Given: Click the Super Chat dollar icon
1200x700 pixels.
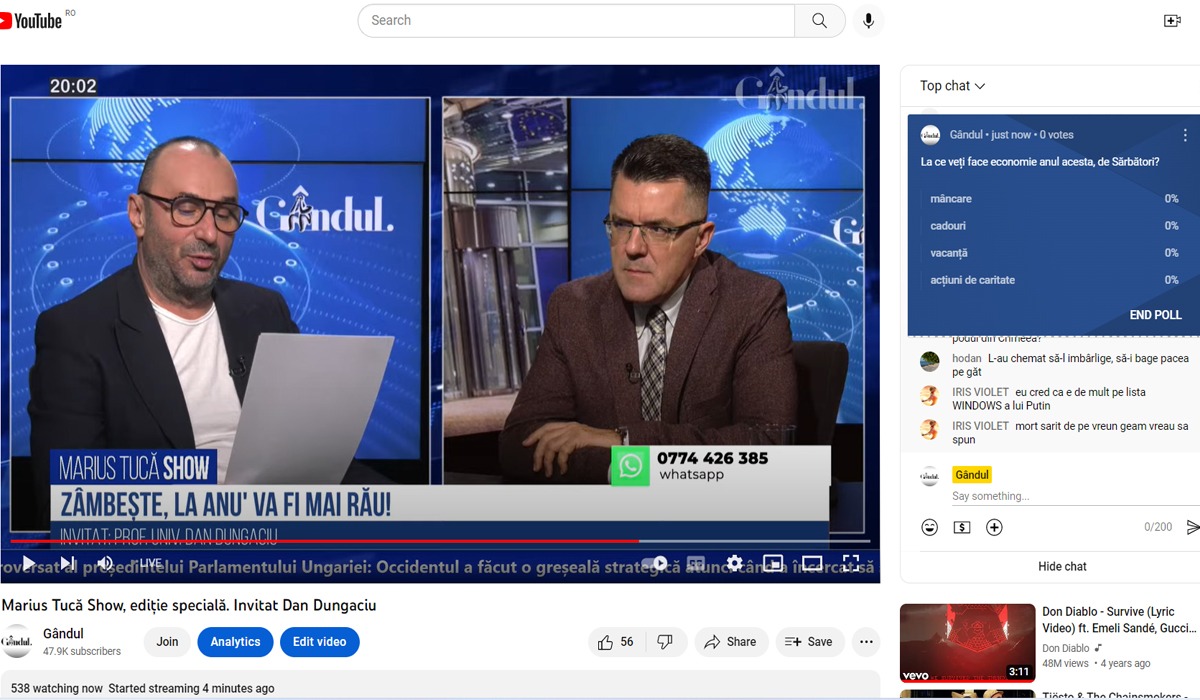Looking at the screenshot, I should (962, 527).
